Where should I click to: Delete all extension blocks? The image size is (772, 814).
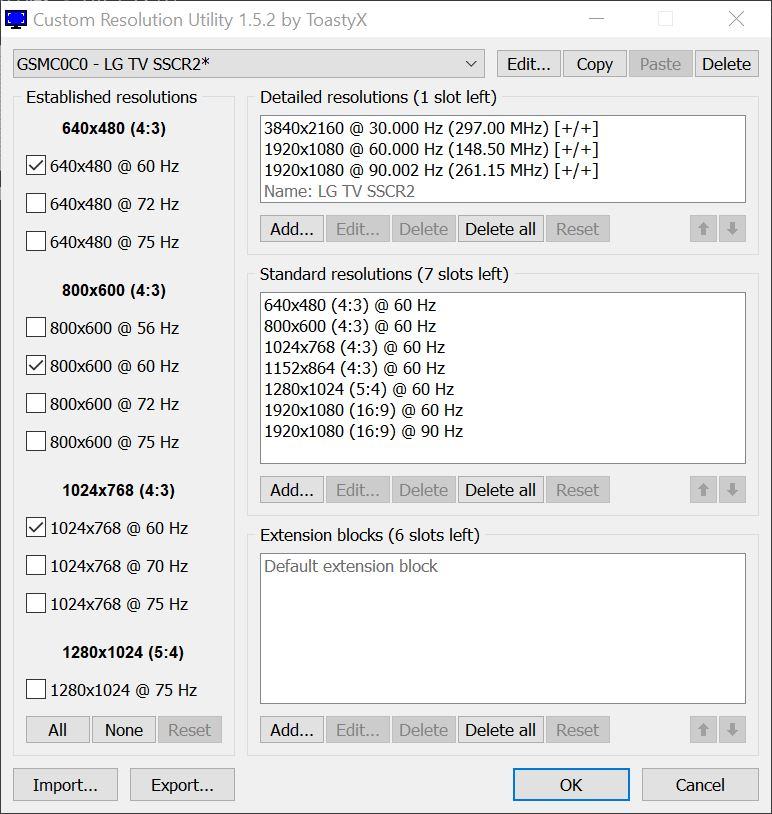point(500,730)
